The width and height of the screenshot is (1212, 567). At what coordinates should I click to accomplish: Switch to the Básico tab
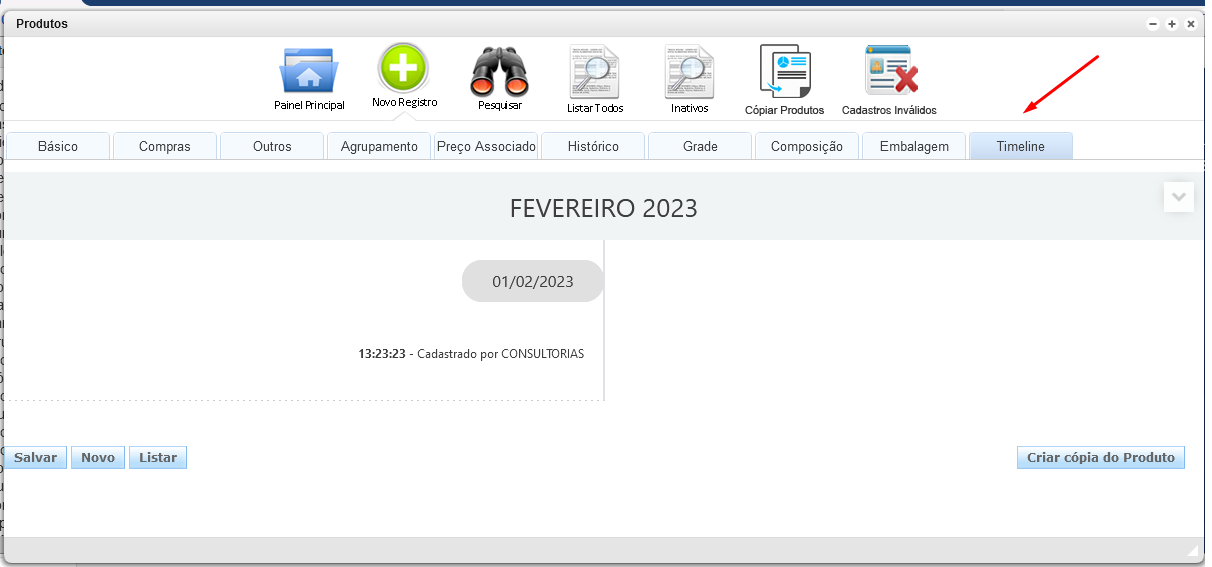tap(58, 146)
